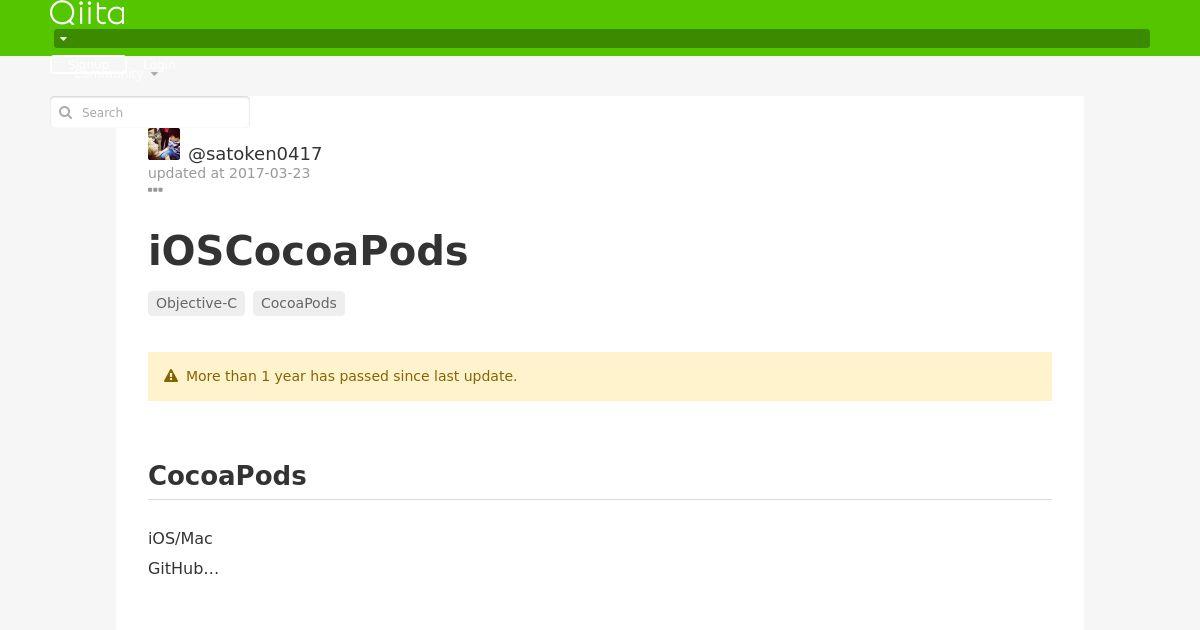Click the search magnifier icon
This screenshot has width=1200, height=630.
66,113
